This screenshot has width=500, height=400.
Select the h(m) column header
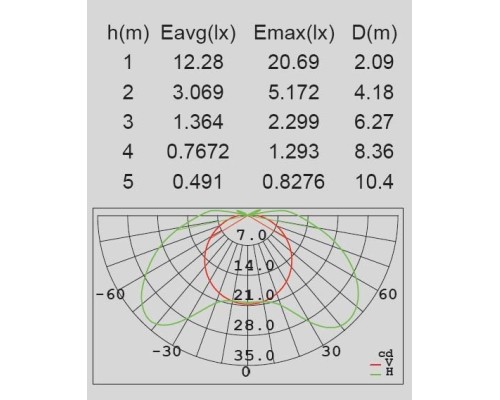(128, 33)
